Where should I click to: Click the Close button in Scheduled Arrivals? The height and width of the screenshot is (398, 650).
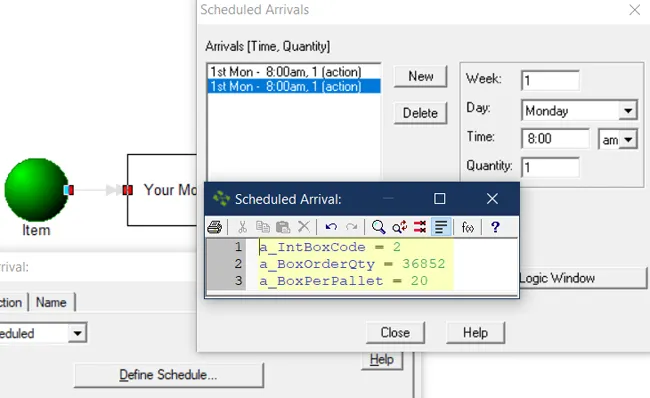395,332
